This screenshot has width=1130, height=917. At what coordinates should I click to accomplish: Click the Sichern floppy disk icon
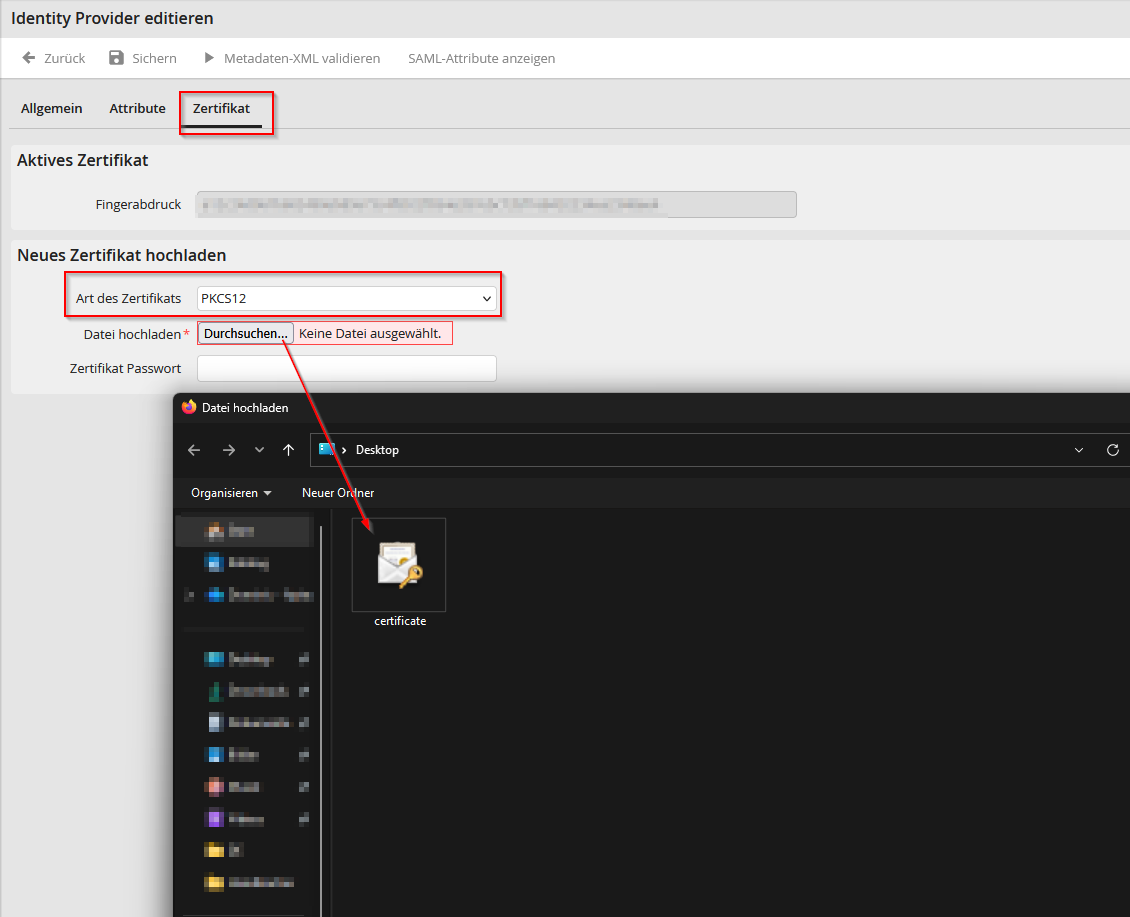pos(116,58)
